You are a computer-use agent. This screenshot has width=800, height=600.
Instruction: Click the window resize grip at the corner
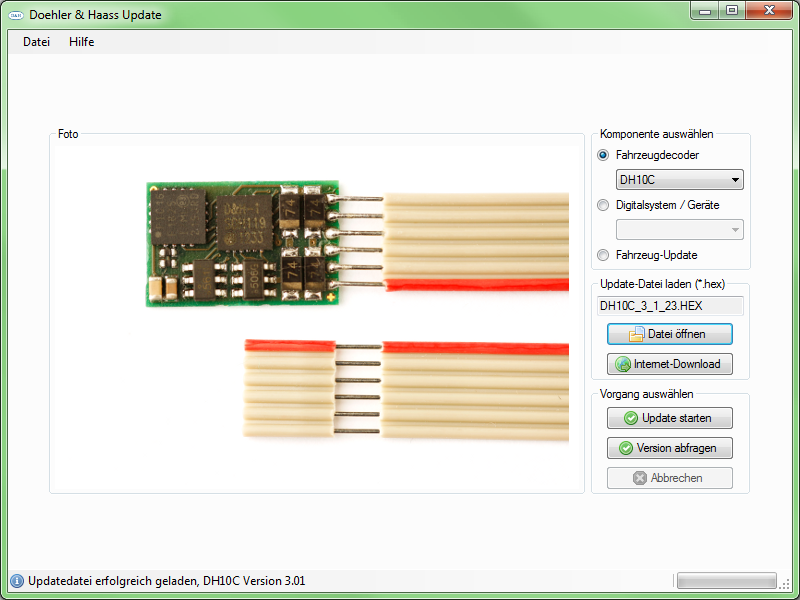tap(785, 584)
